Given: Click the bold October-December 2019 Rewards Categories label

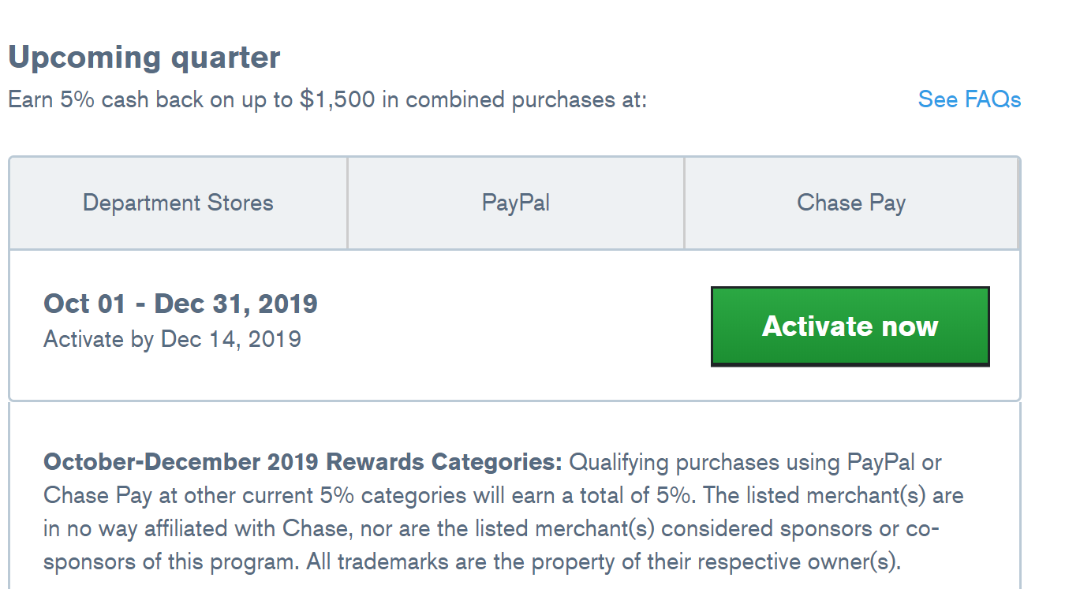Looking at the screenshot, I should pyautogui.click(x=303, y=463).
